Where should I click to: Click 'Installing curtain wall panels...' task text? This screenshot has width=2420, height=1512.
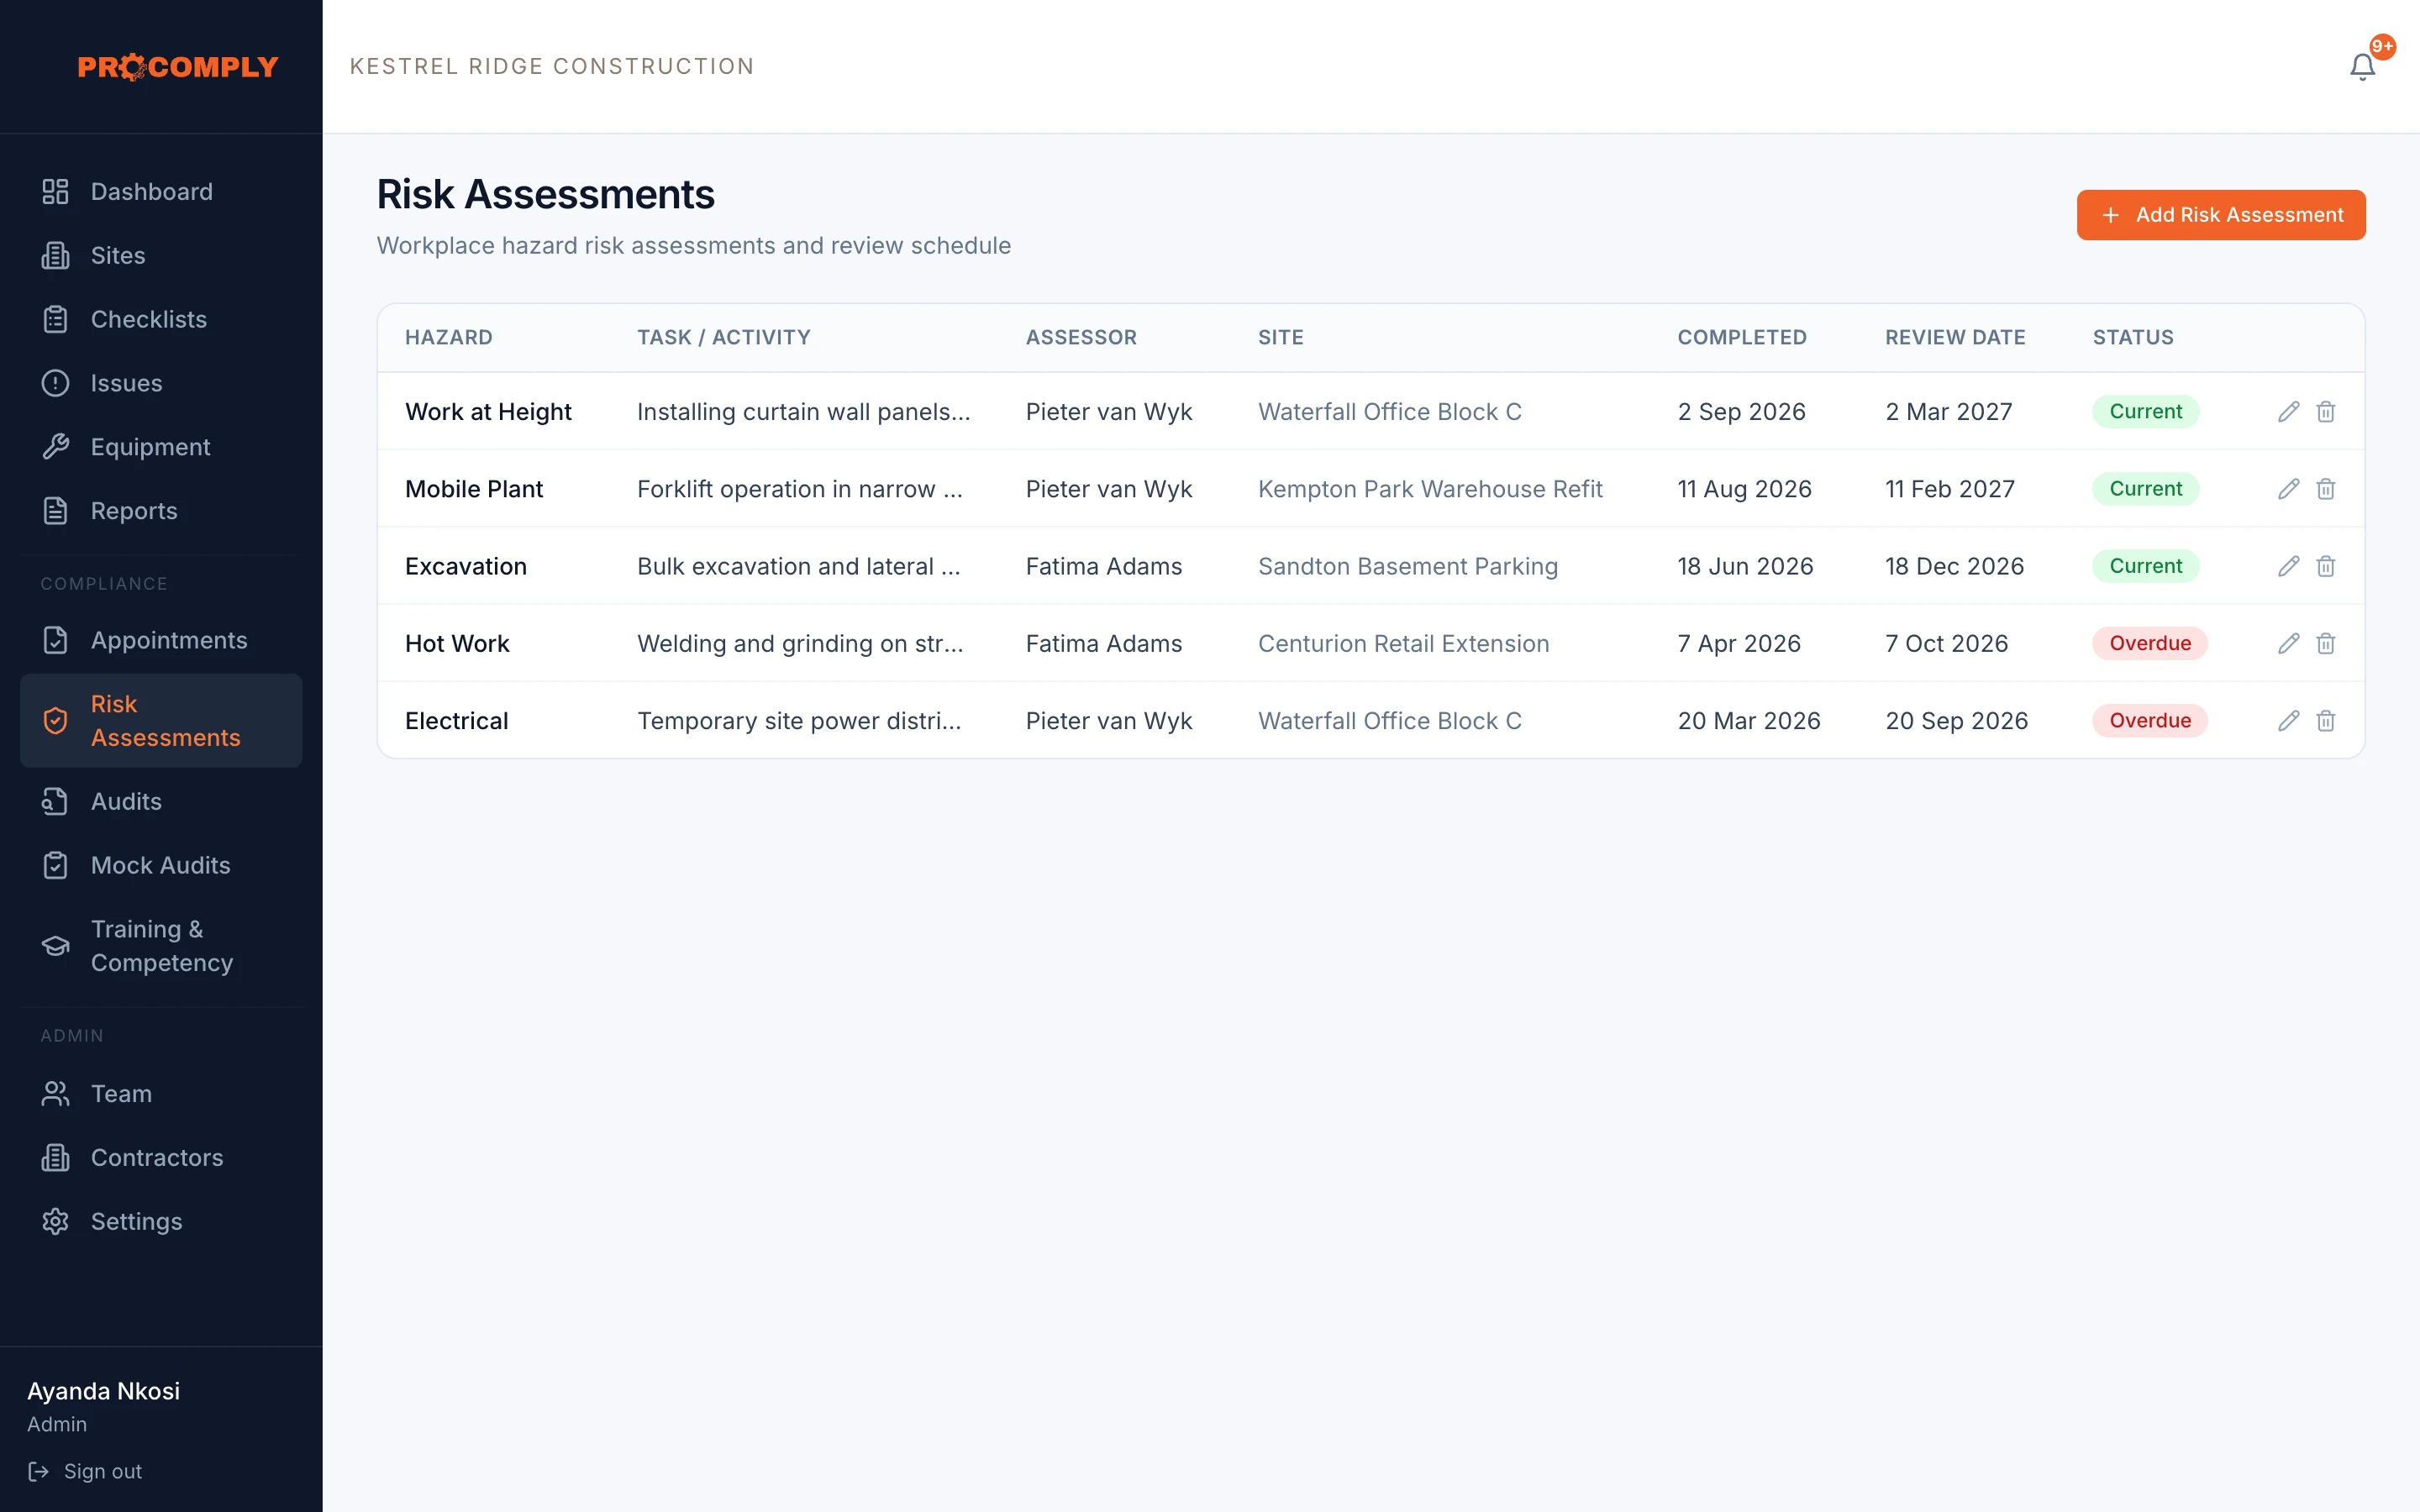pos(803,411)
